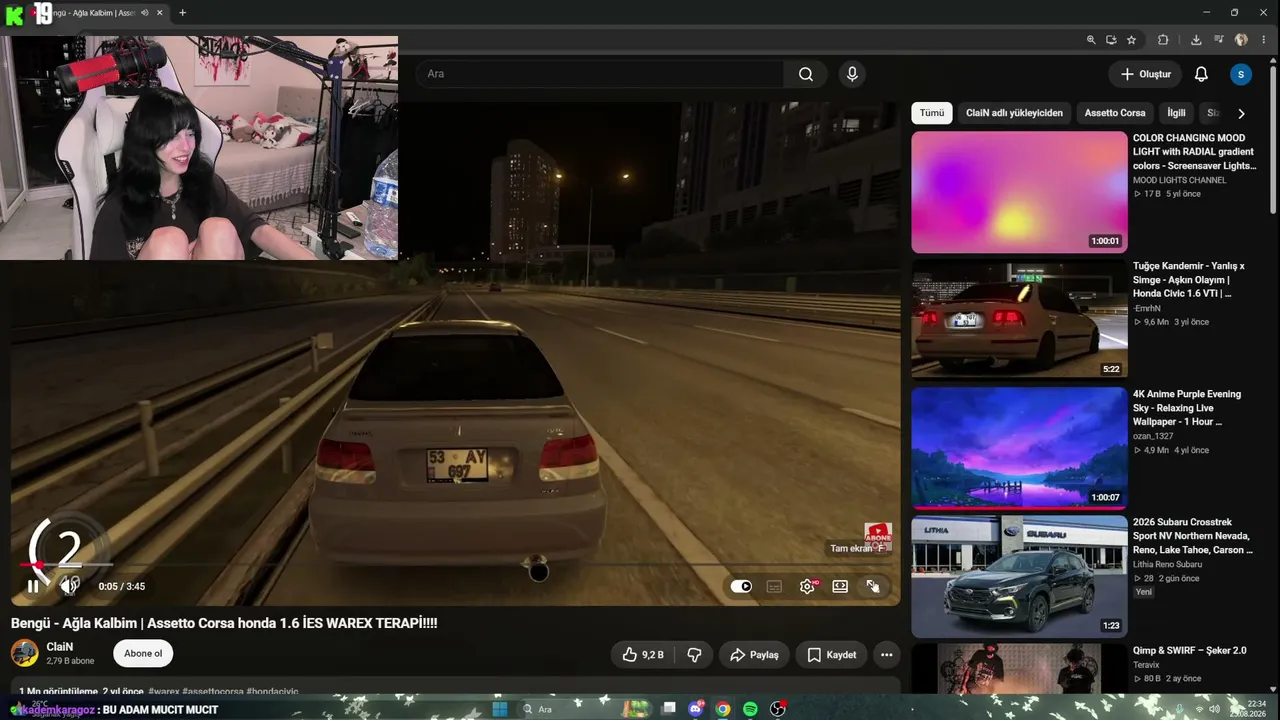1280x720 pixels.
Task: Show more filter chips with right arrow
Action: [1241, 113]
